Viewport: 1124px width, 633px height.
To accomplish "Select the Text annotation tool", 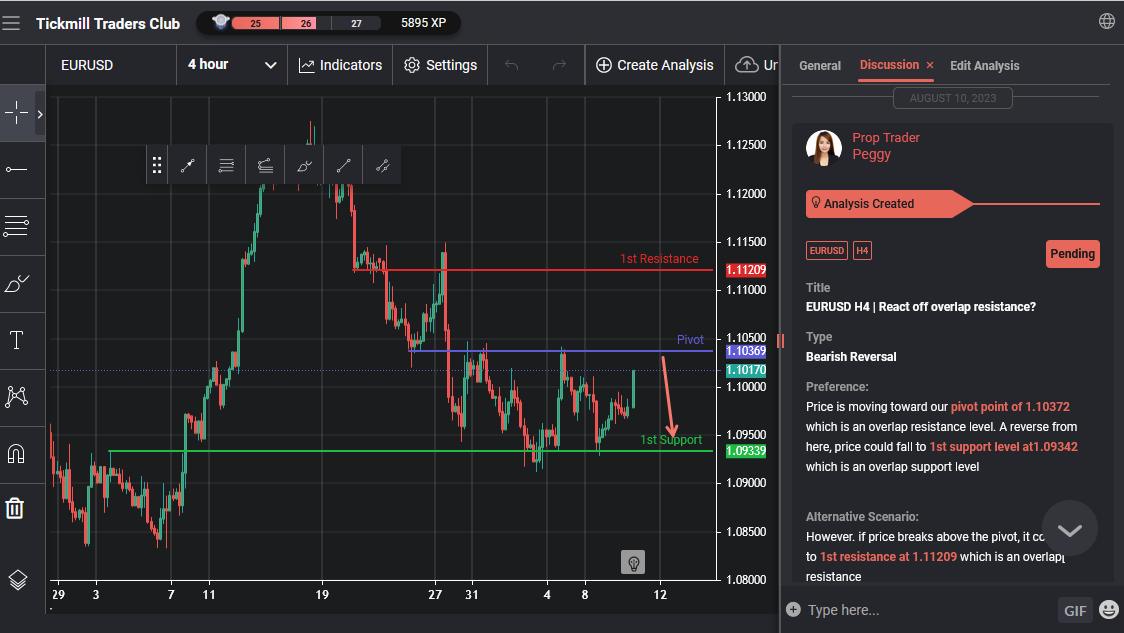I will 16,340.
